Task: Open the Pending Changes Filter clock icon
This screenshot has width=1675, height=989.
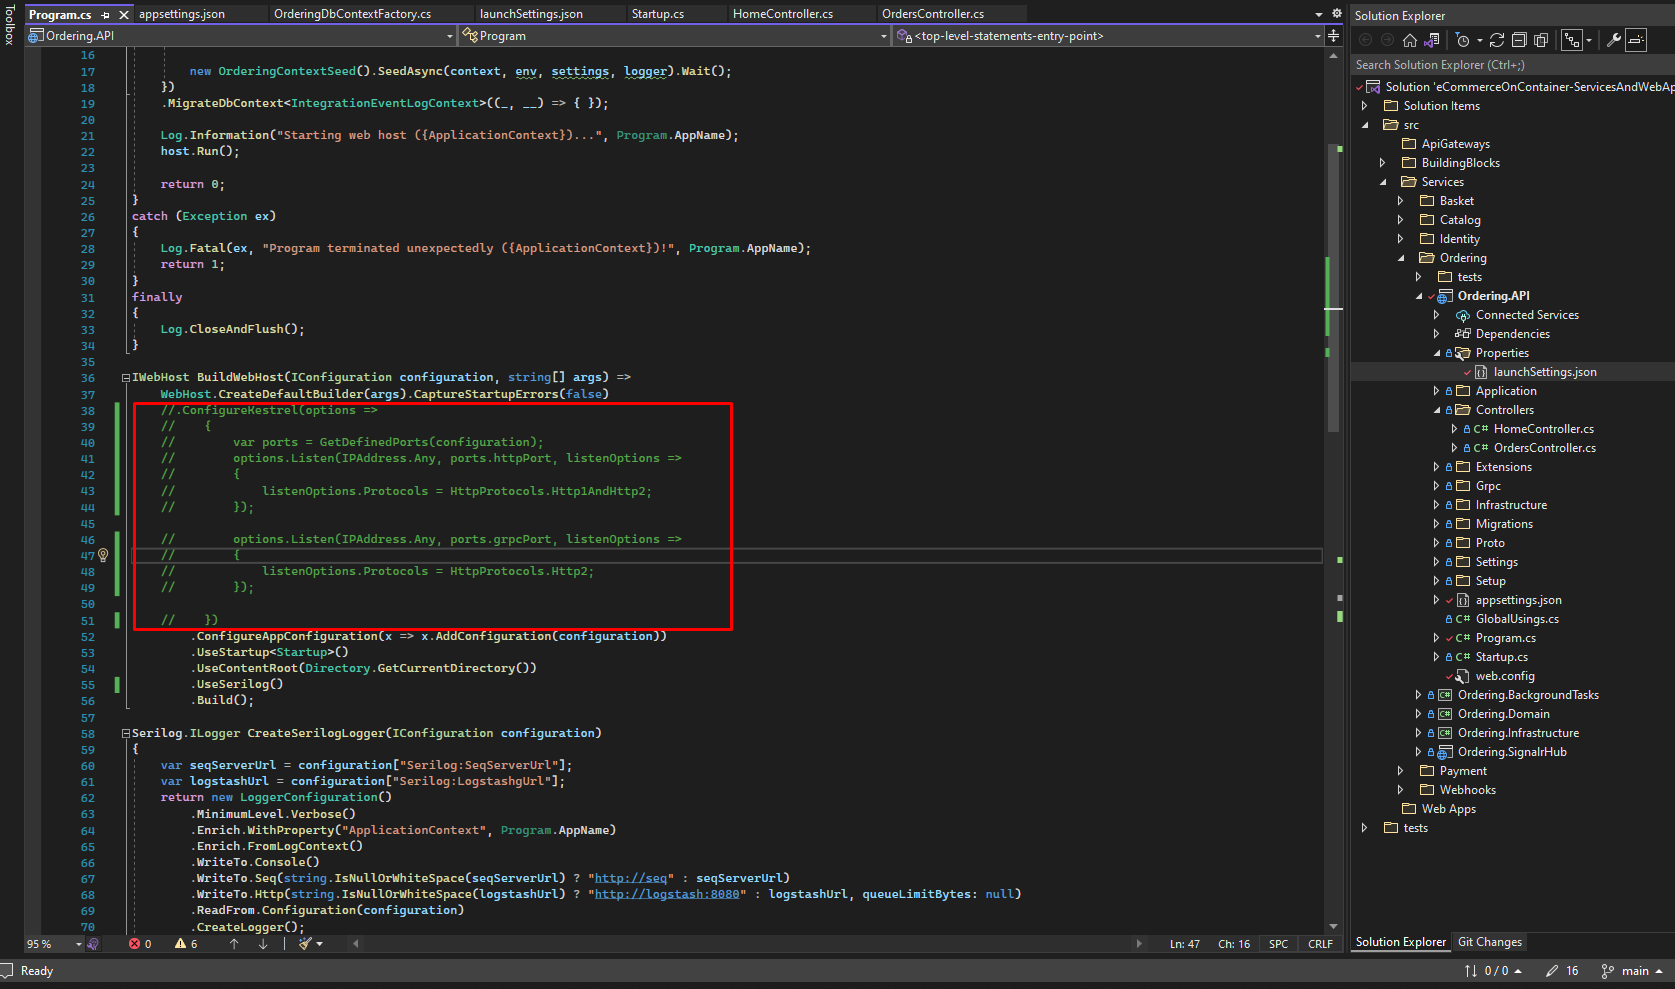Action: point(1463,41)
